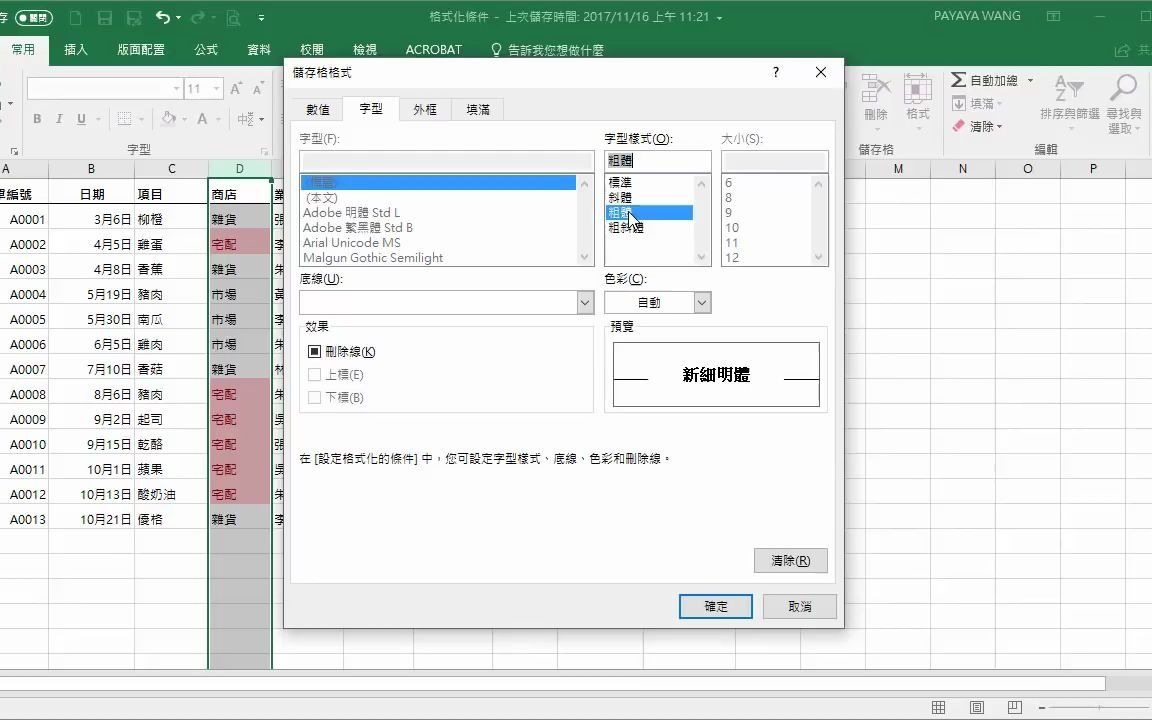1152x720 pixels.
Task: Switch to the 外框 tab in dialog
Action: (424, 109)
